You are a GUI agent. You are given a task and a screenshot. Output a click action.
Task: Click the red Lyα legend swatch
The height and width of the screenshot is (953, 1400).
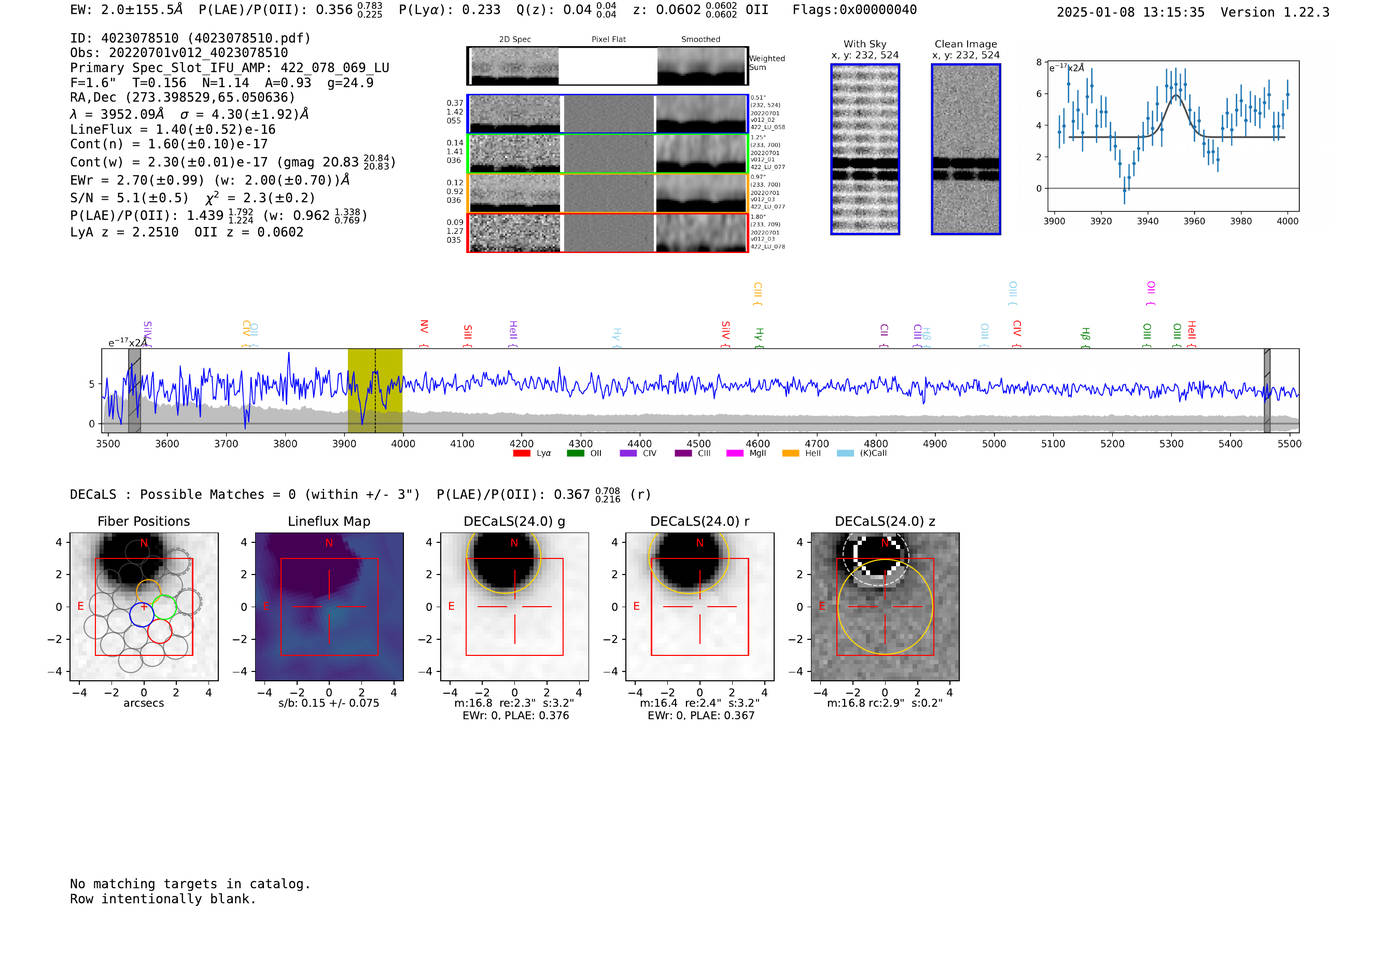pos(521,453)
